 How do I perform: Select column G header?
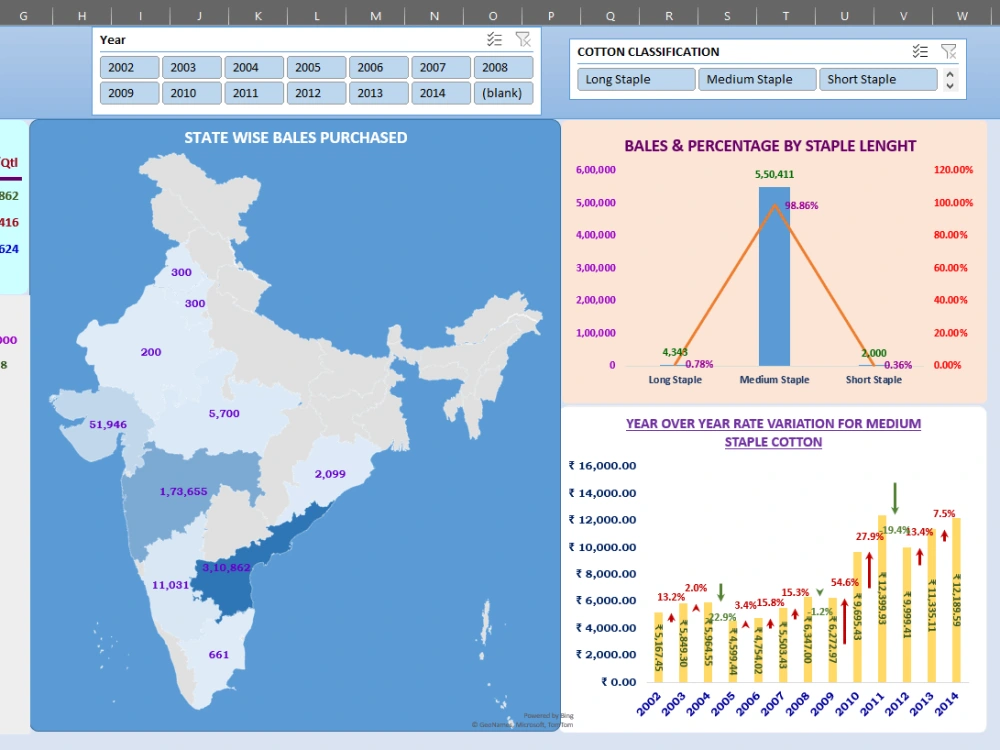[x=24, y=15]
